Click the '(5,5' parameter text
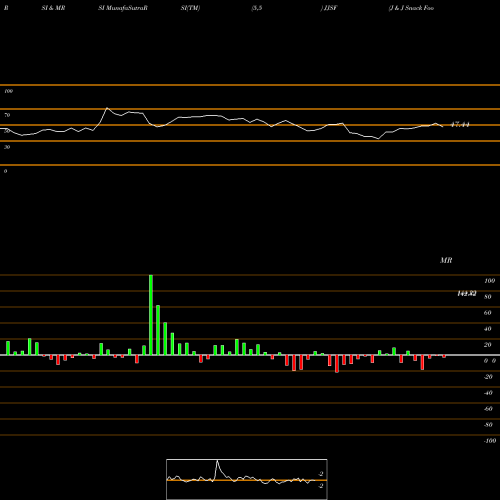The height and width of the screenshot is (500, 500). [257, 8]
